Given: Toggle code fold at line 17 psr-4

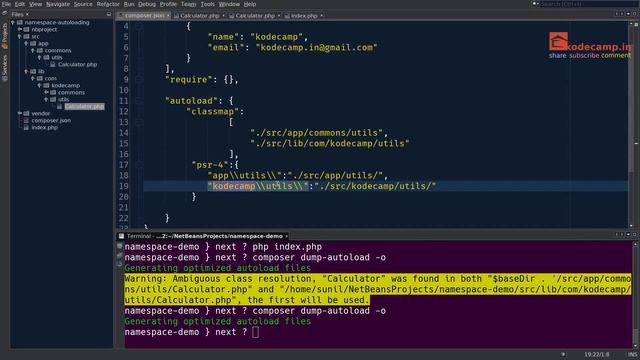Looking at the screenshot, I should [x=139, y=165].
